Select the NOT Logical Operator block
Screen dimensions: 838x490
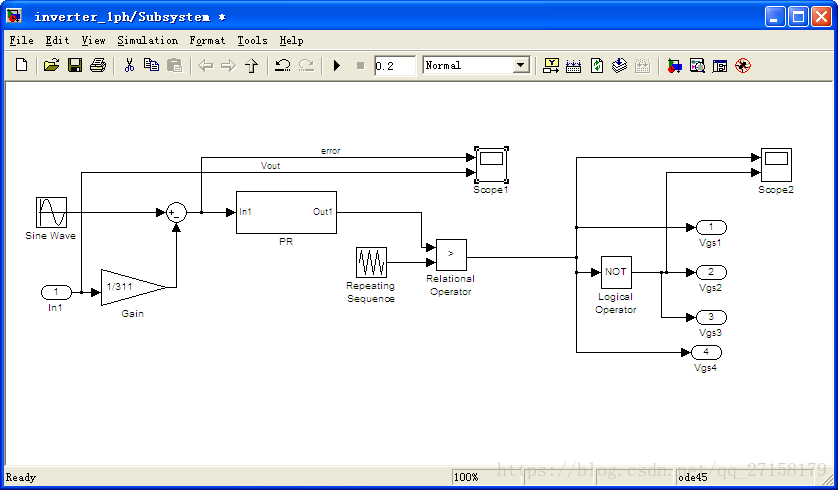[616, 272]
